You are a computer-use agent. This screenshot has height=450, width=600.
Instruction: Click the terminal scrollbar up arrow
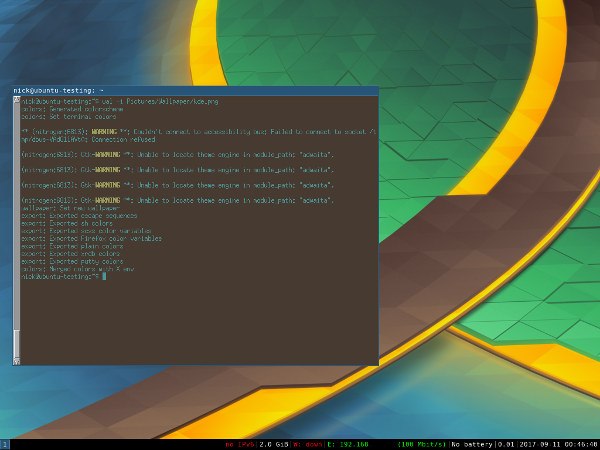tap(16, 100)
